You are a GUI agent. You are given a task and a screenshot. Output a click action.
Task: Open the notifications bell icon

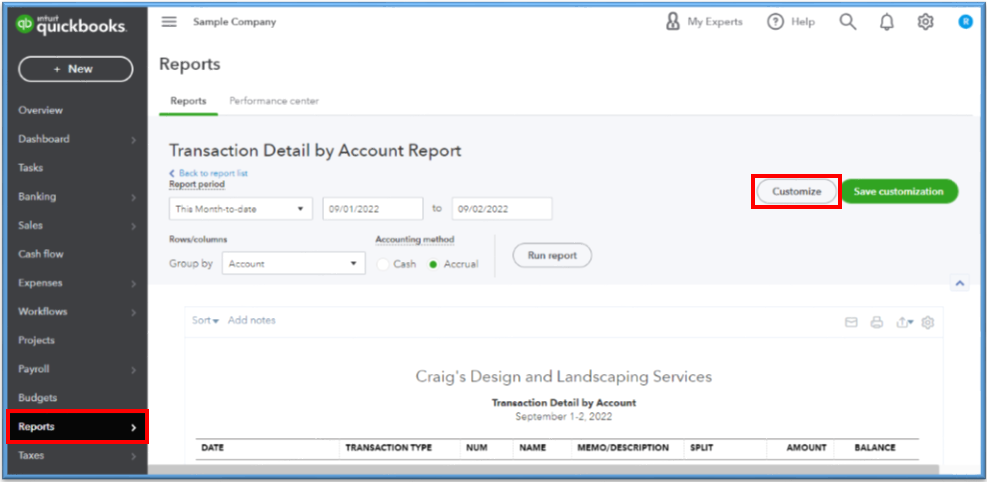tap(886, 22)
